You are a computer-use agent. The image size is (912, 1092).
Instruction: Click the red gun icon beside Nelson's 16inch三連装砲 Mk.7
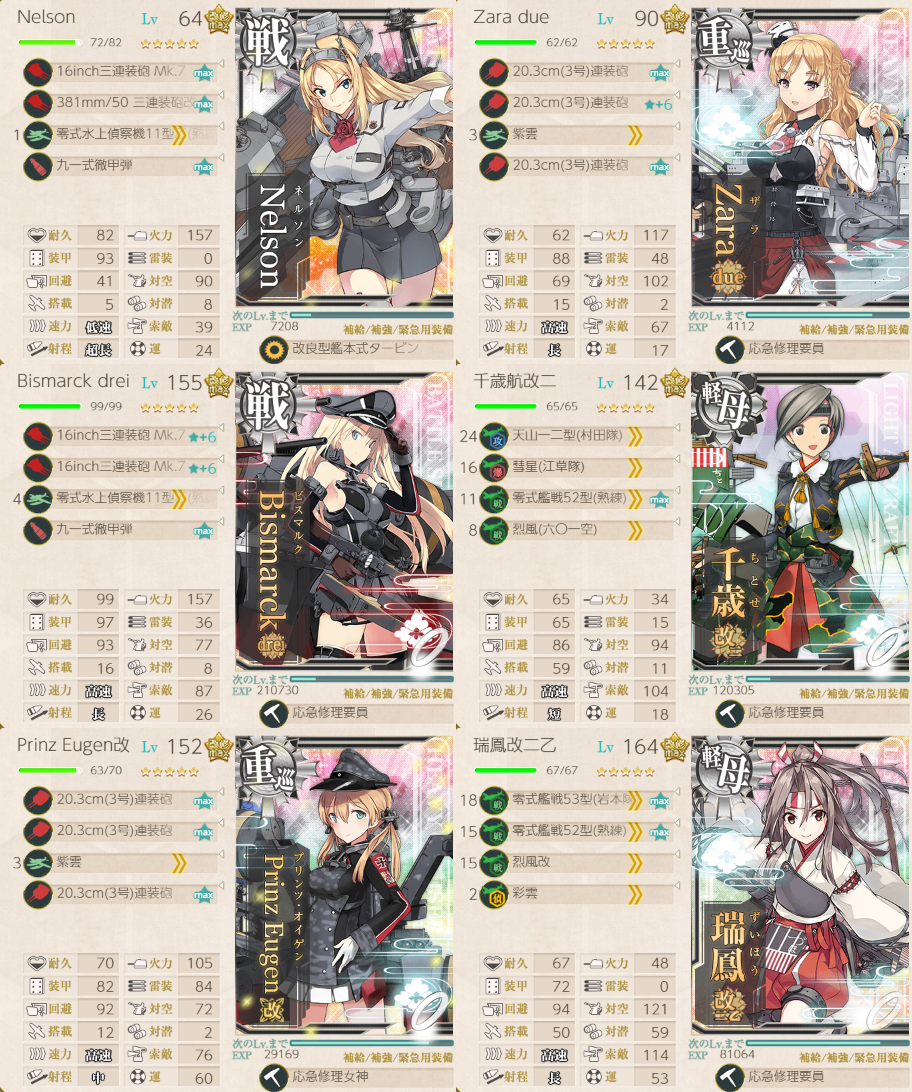[x=38, y=72]
